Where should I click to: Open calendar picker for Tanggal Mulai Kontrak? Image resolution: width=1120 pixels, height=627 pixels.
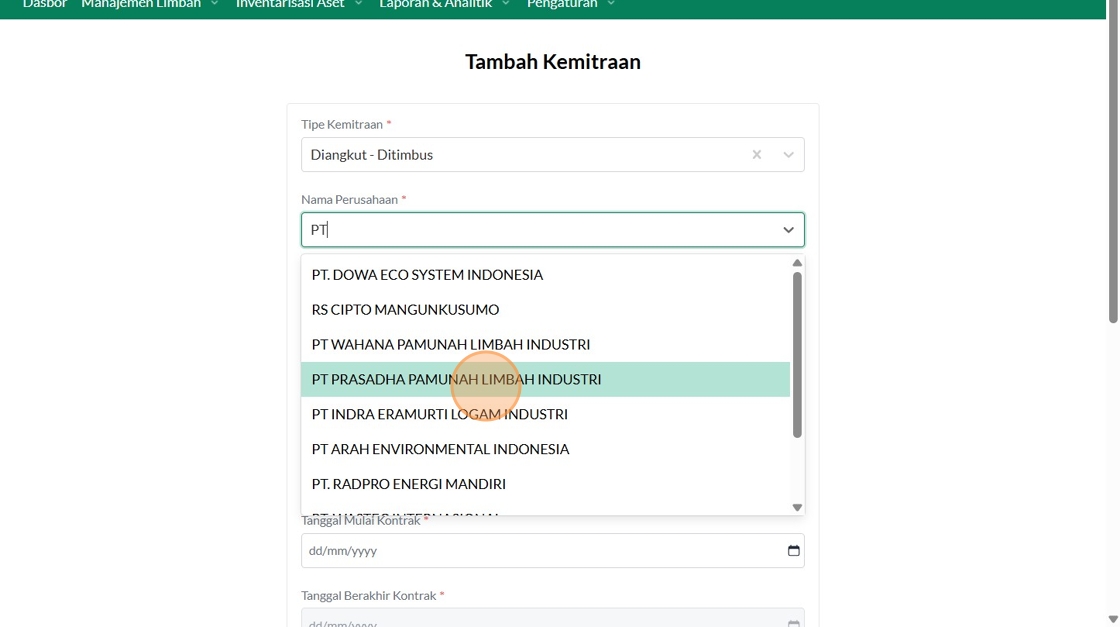click(x=794, y=551)
